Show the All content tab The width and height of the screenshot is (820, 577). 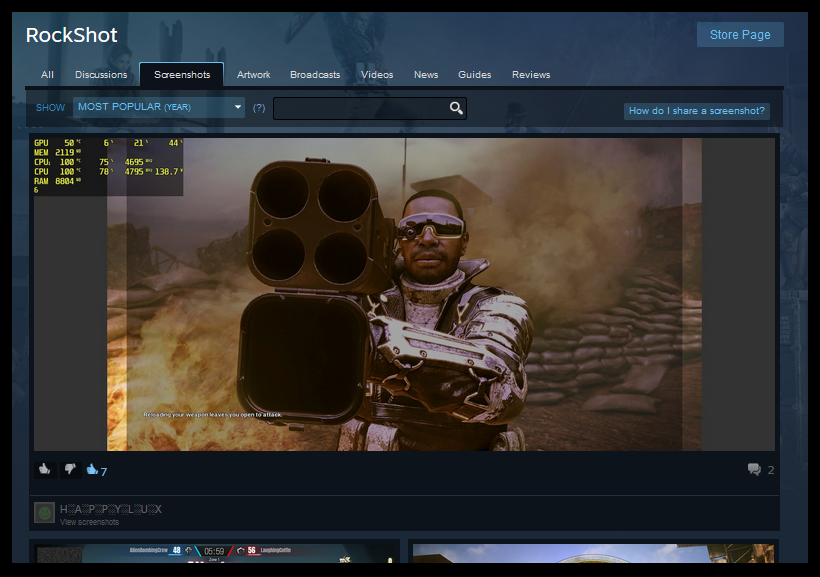tap(47, 75)
